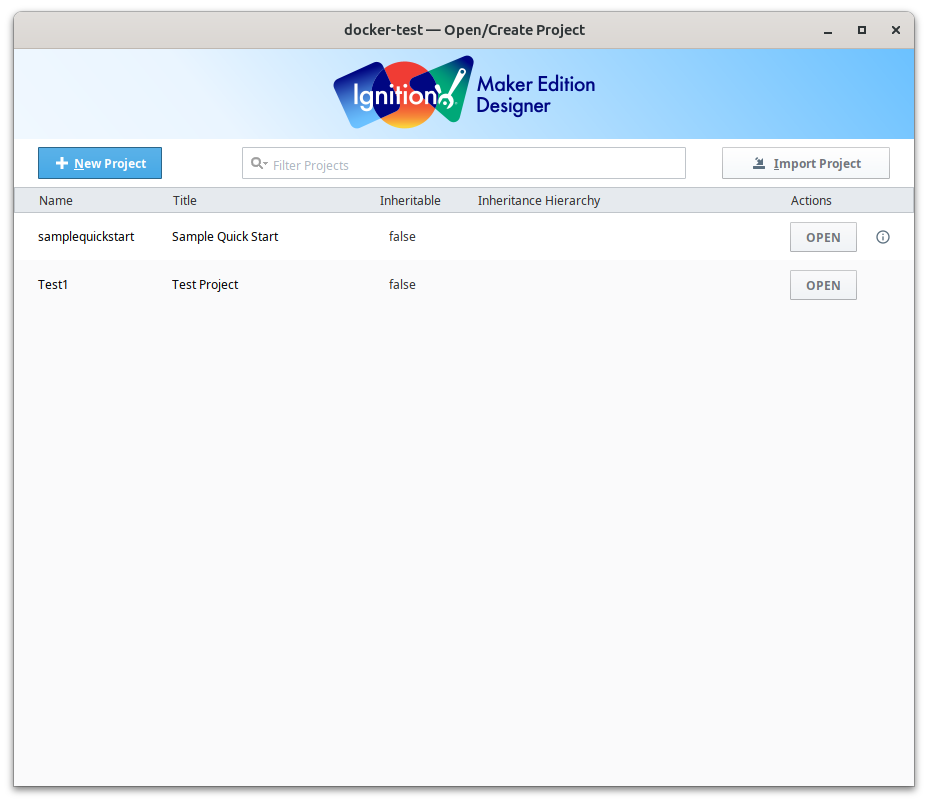Sort by the Title column header
This screenshot has width=928, height=803.
point(185,200)
